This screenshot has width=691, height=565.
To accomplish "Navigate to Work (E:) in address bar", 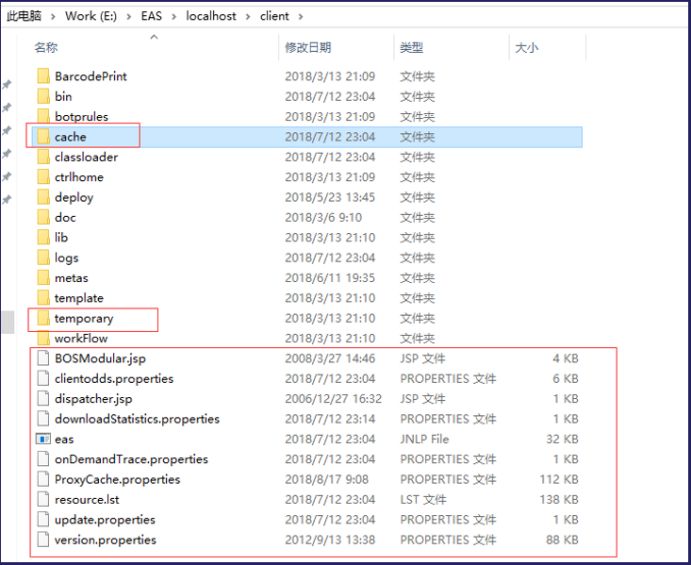I will 91,16.
